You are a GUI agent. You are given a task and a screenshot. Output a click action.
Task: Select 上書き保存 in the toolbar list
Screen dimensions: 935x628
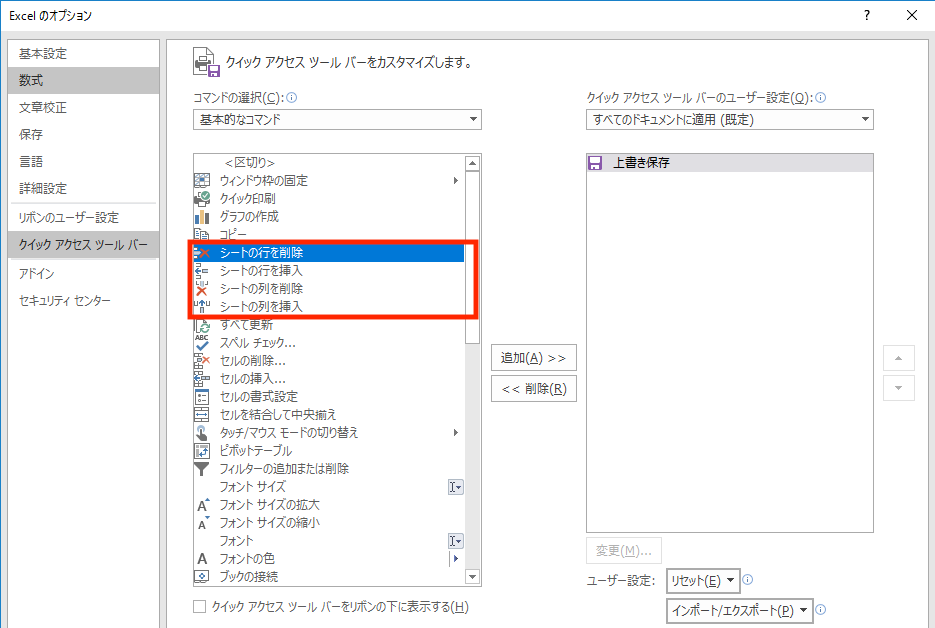[x=730, y=163]
